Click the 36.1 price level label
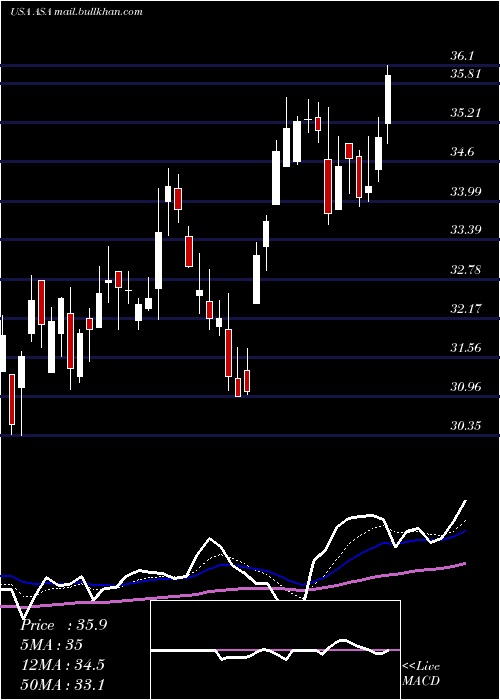 point(462,56)
